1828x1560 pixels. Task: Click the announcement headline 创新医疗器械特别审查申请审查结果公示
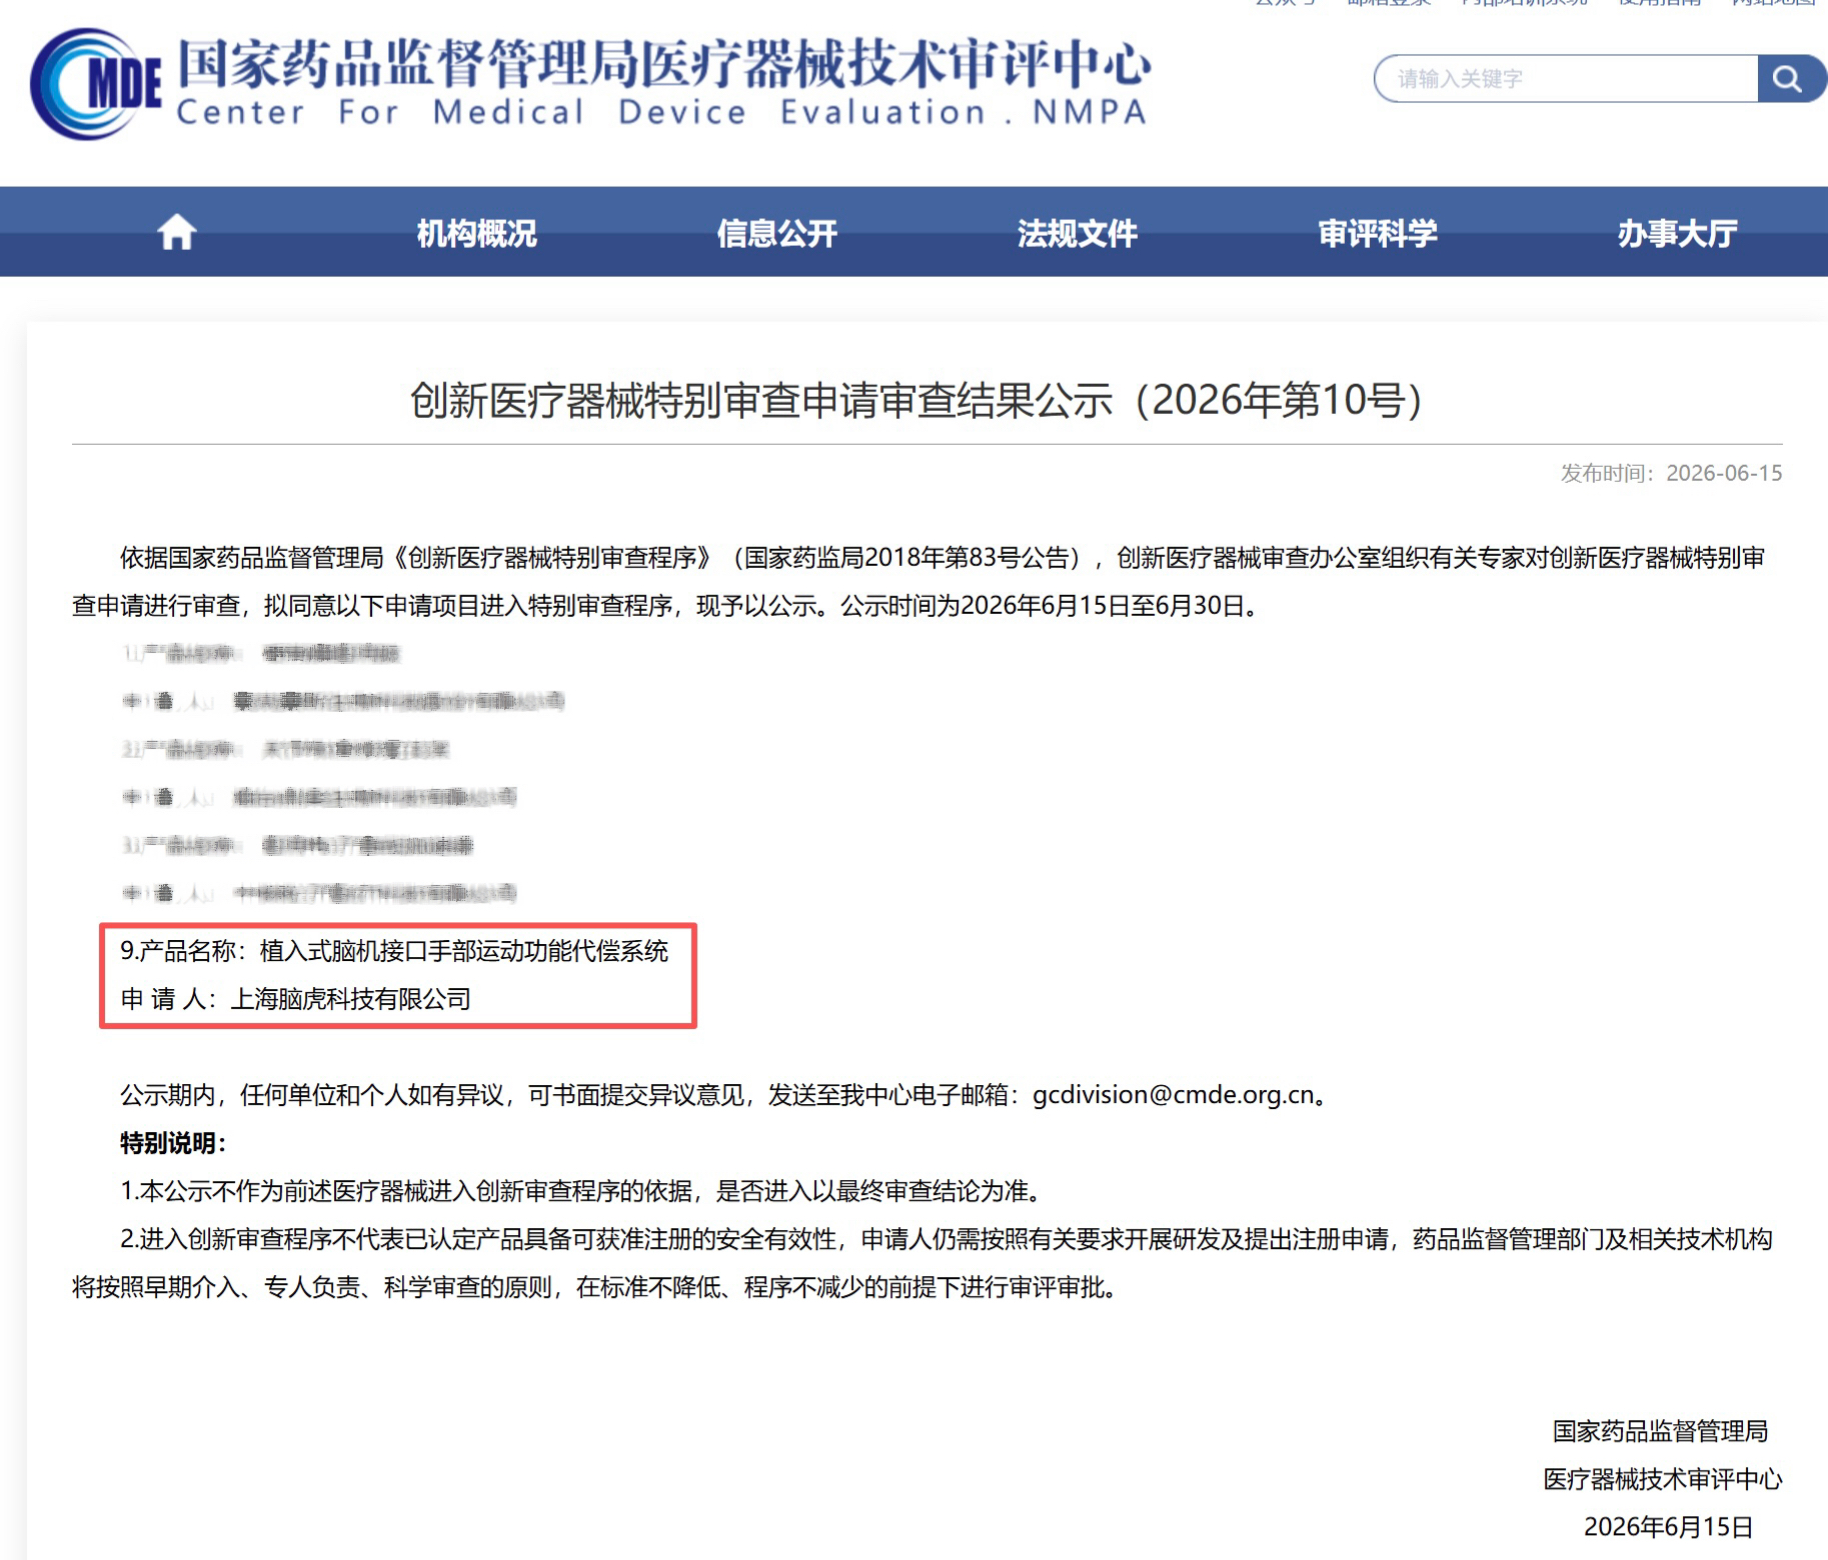click(x=916, y=400)
